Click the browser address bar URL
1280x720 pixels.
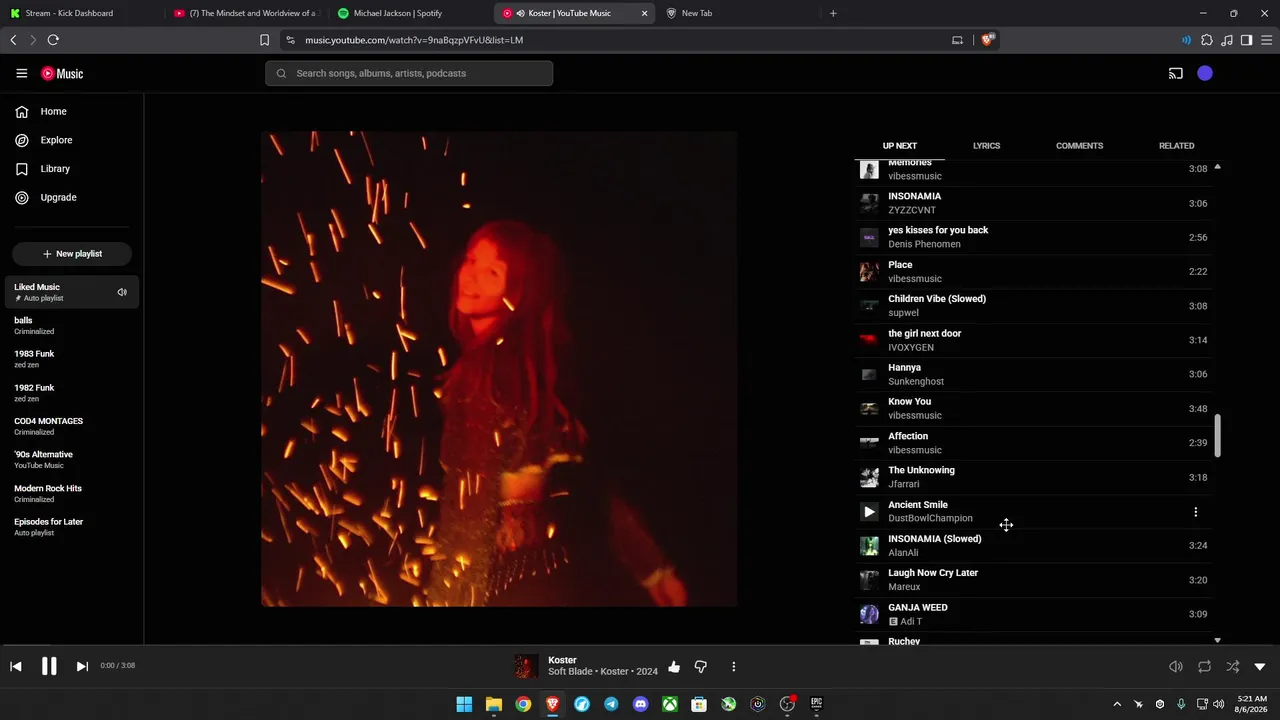pyautogui.click(x=414, y=40)
